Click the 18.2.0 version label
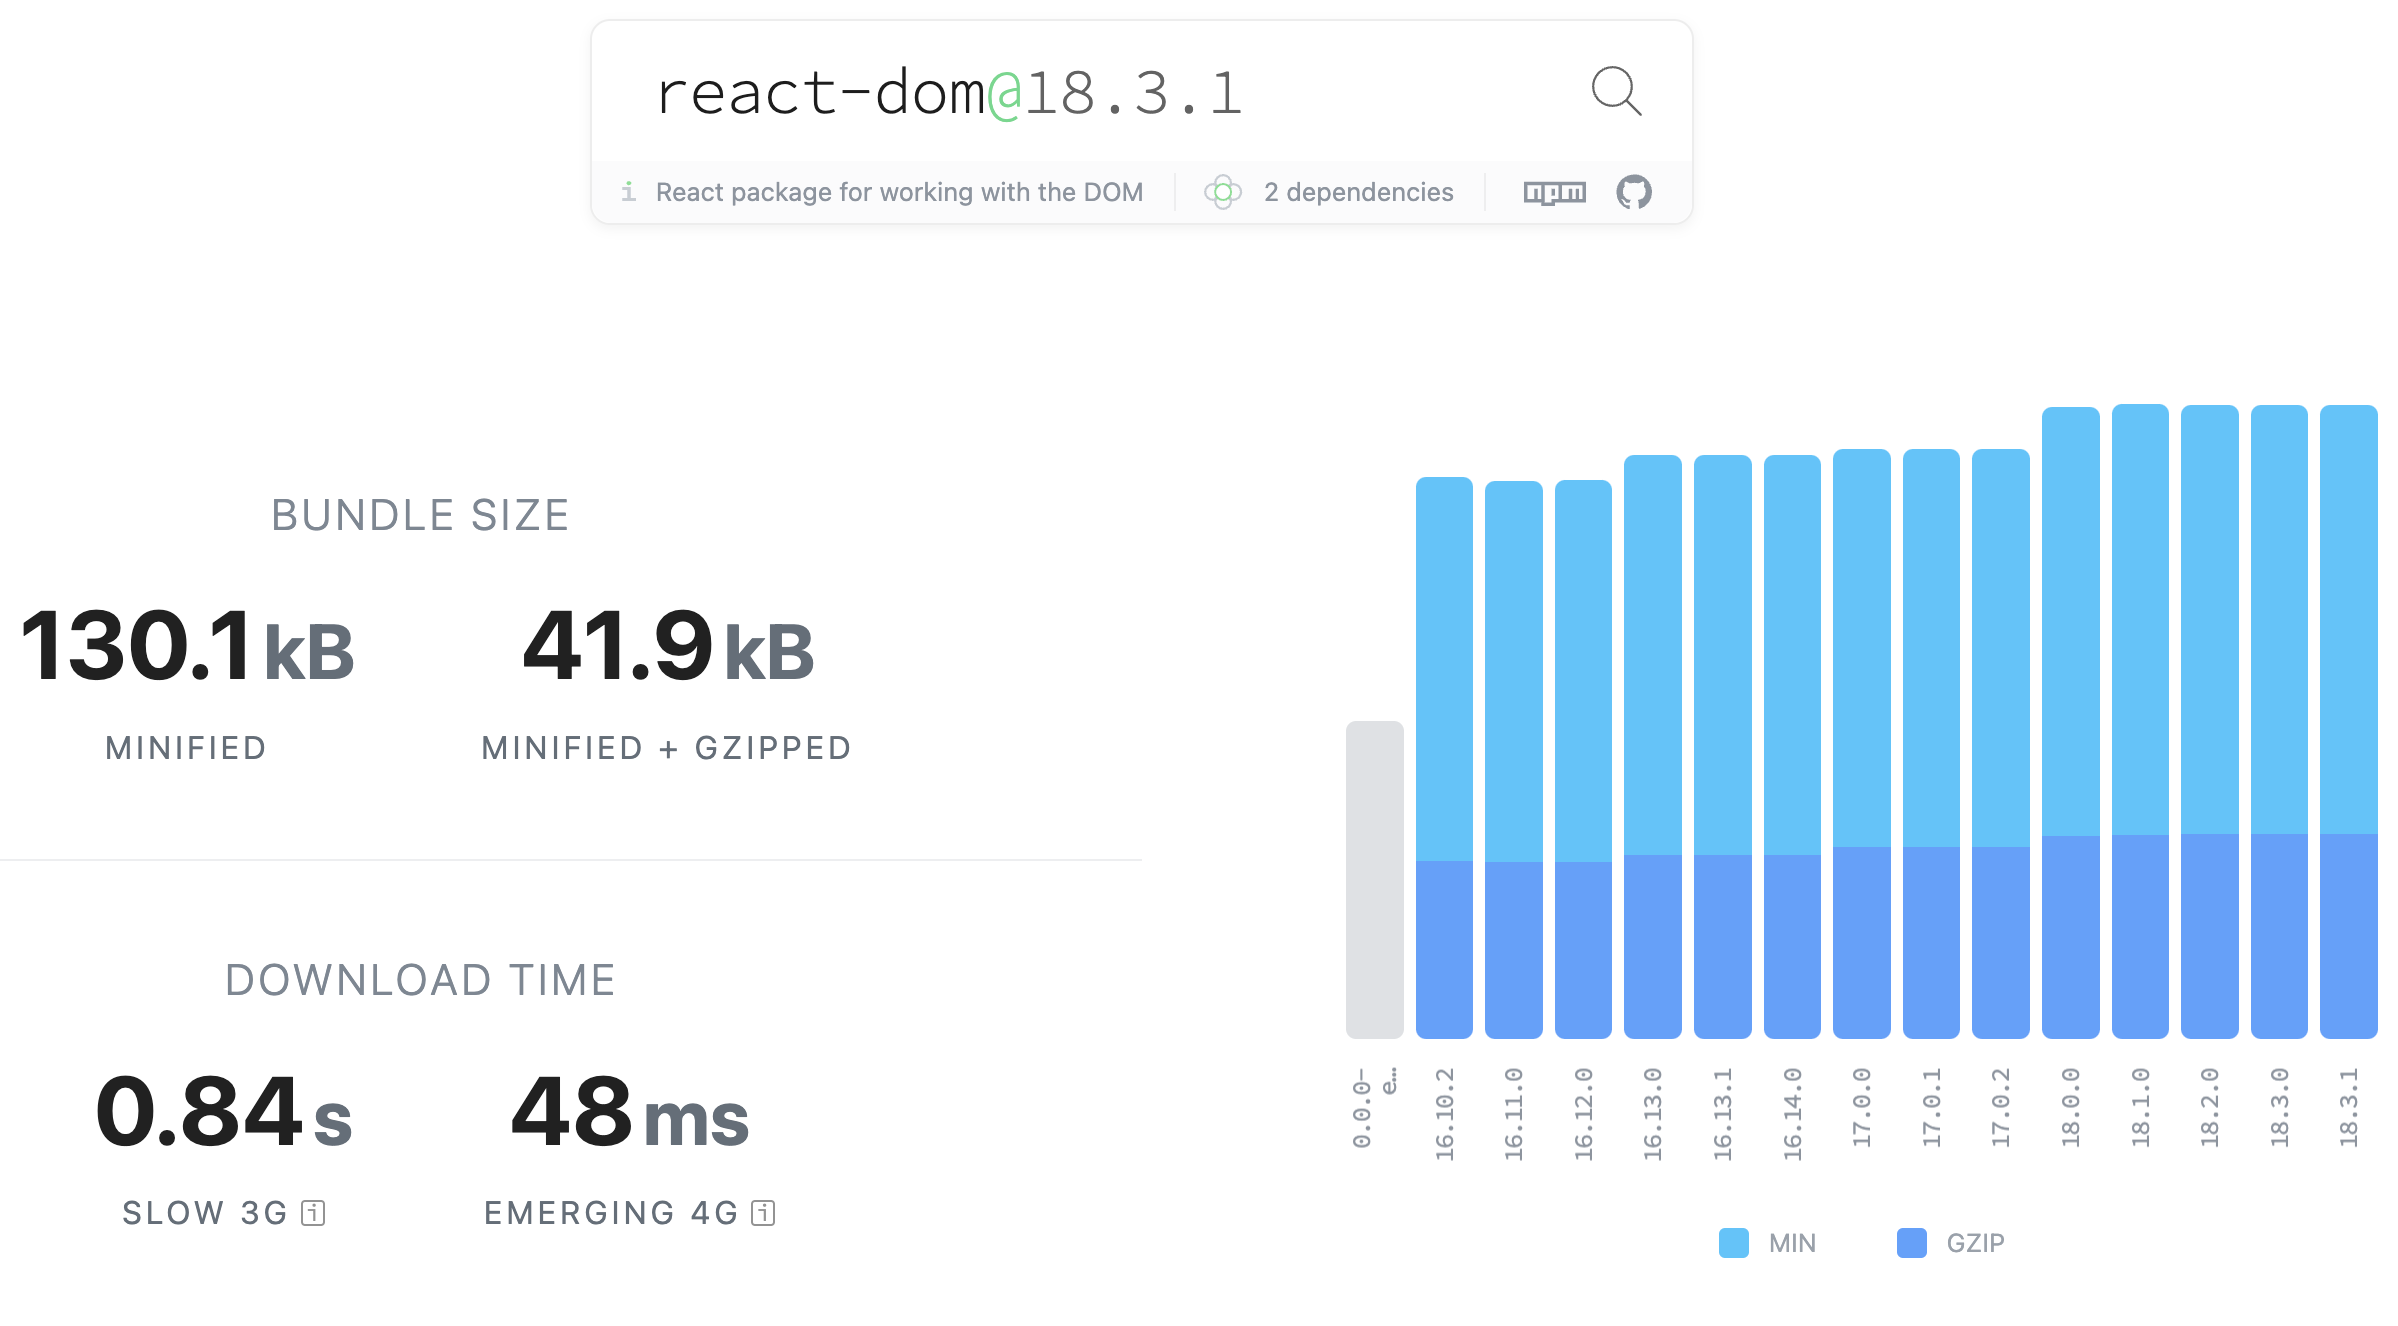2398x1326 pixels. click(x=2209, y=1107)
